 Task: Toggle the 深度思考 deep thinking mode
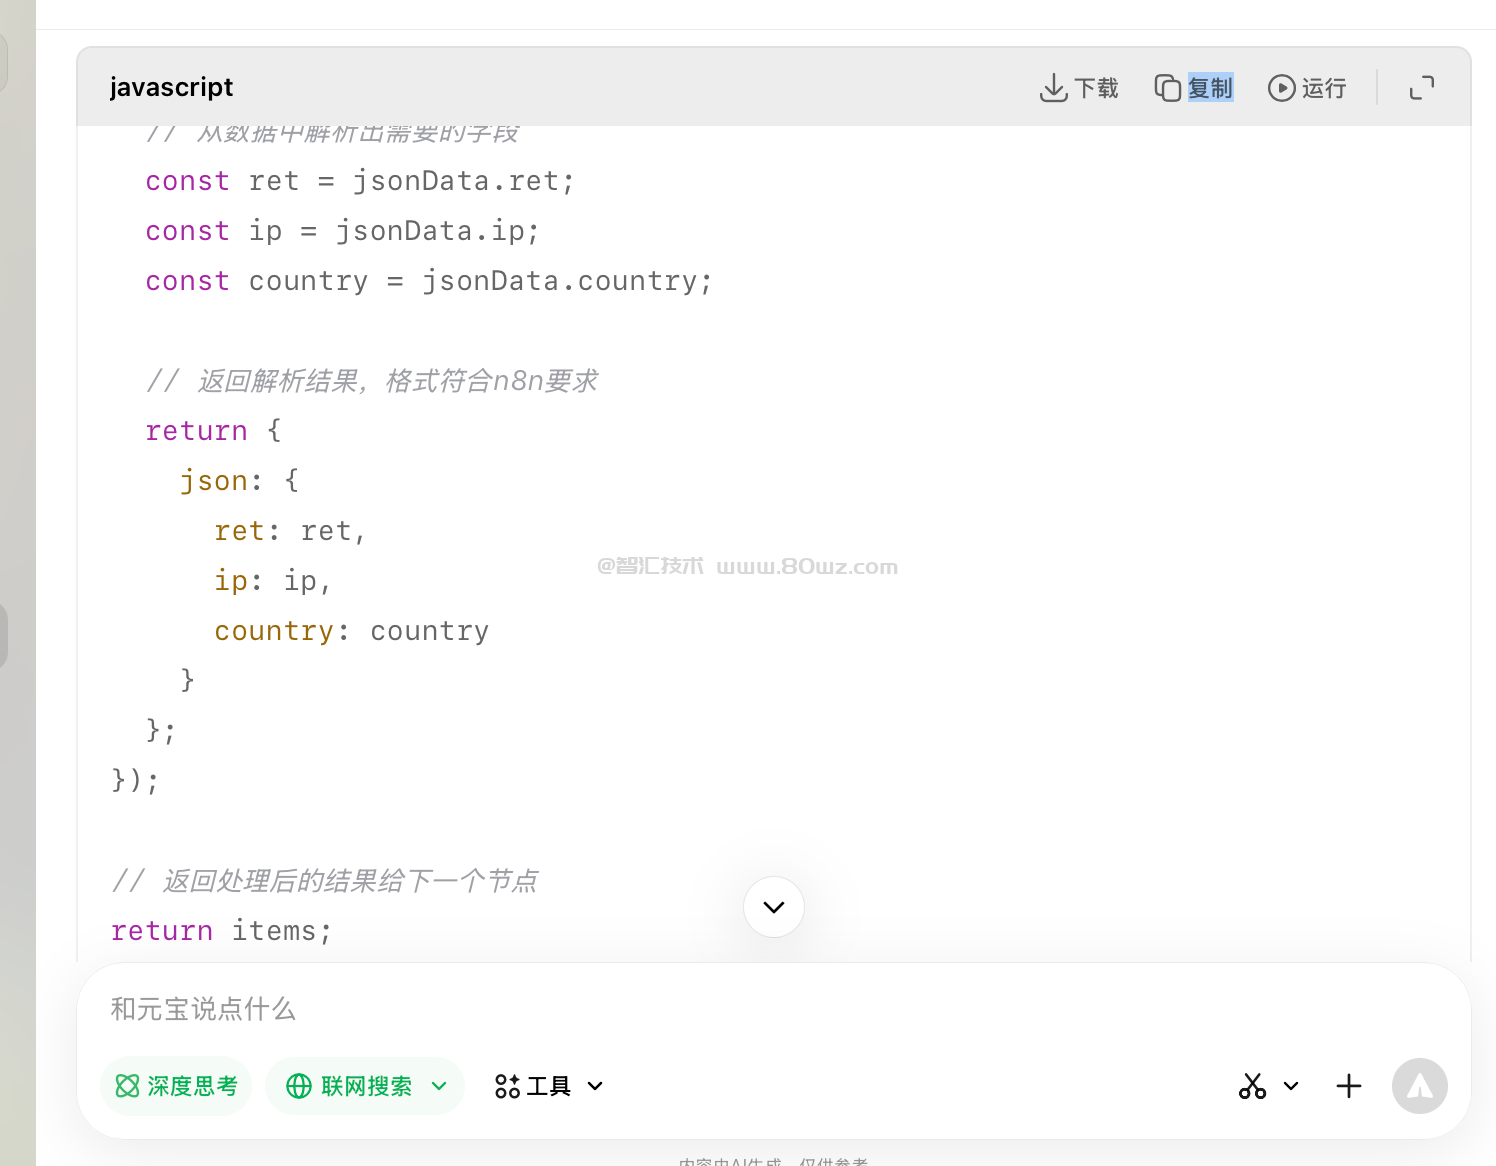tap(177, 1086)
